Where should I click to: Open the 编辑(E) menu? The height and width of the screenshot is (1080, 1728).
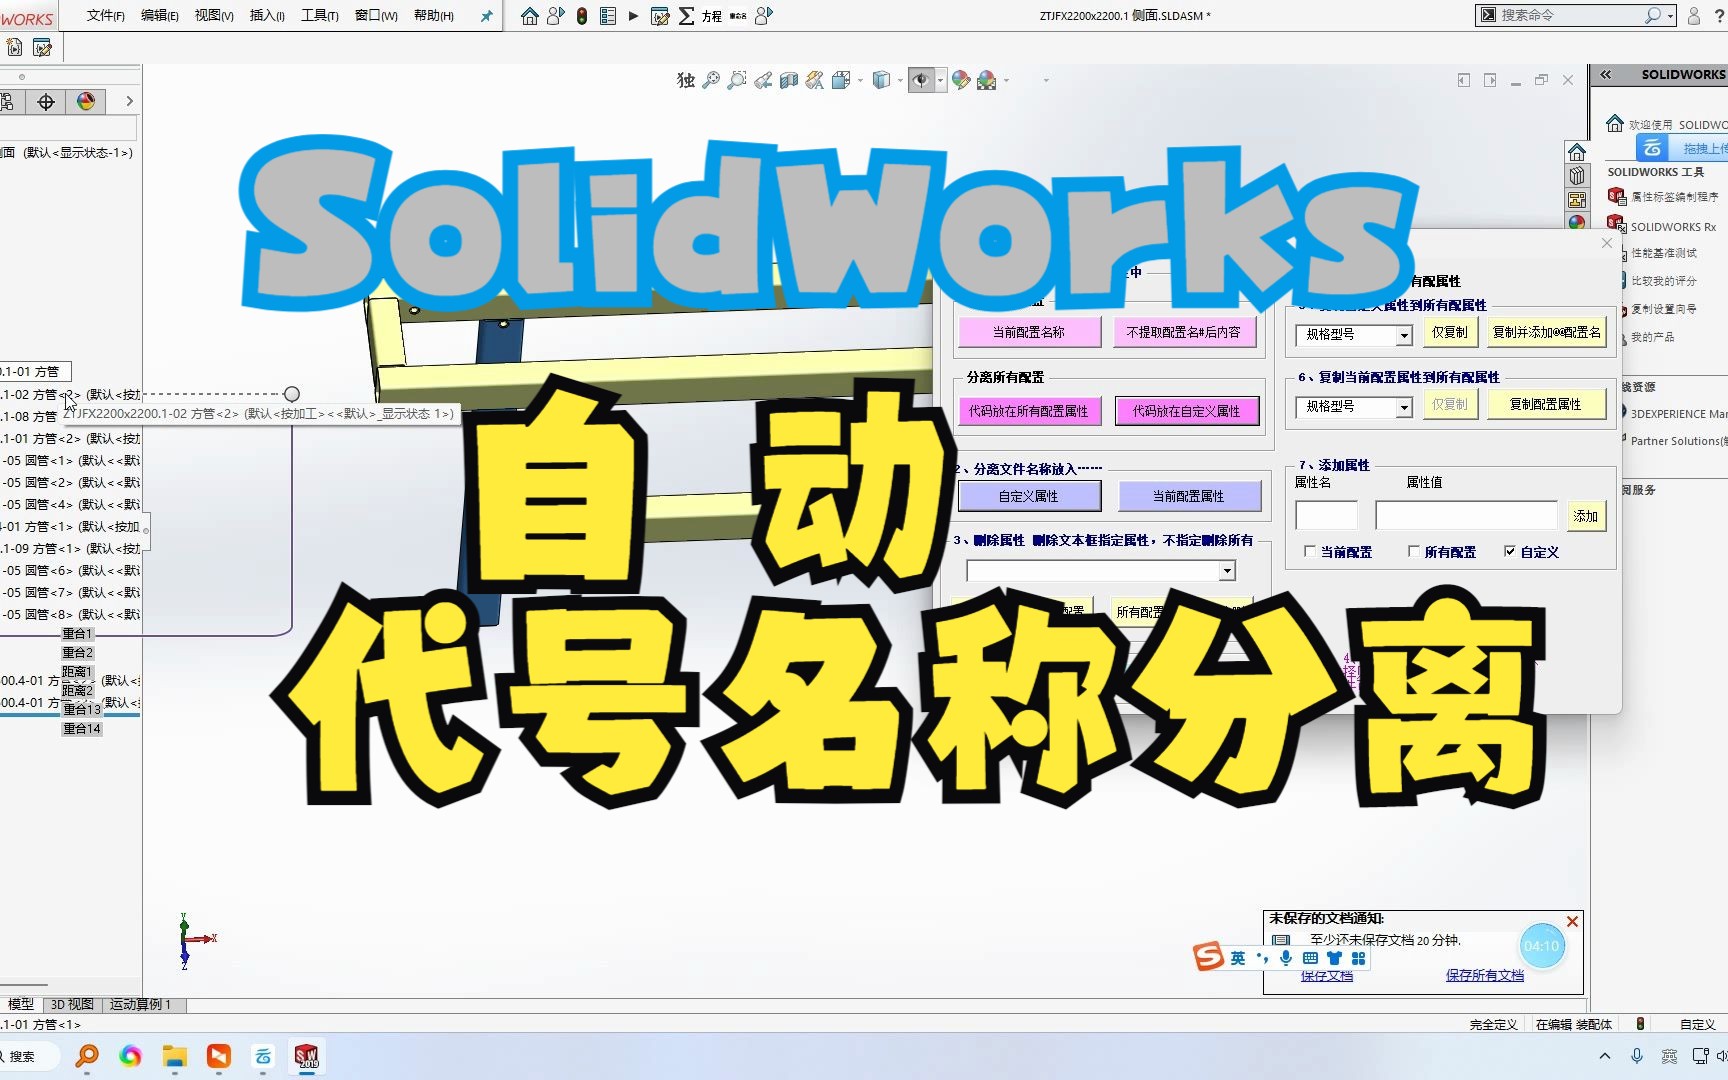pyautogui.click(x=160, y=16)
